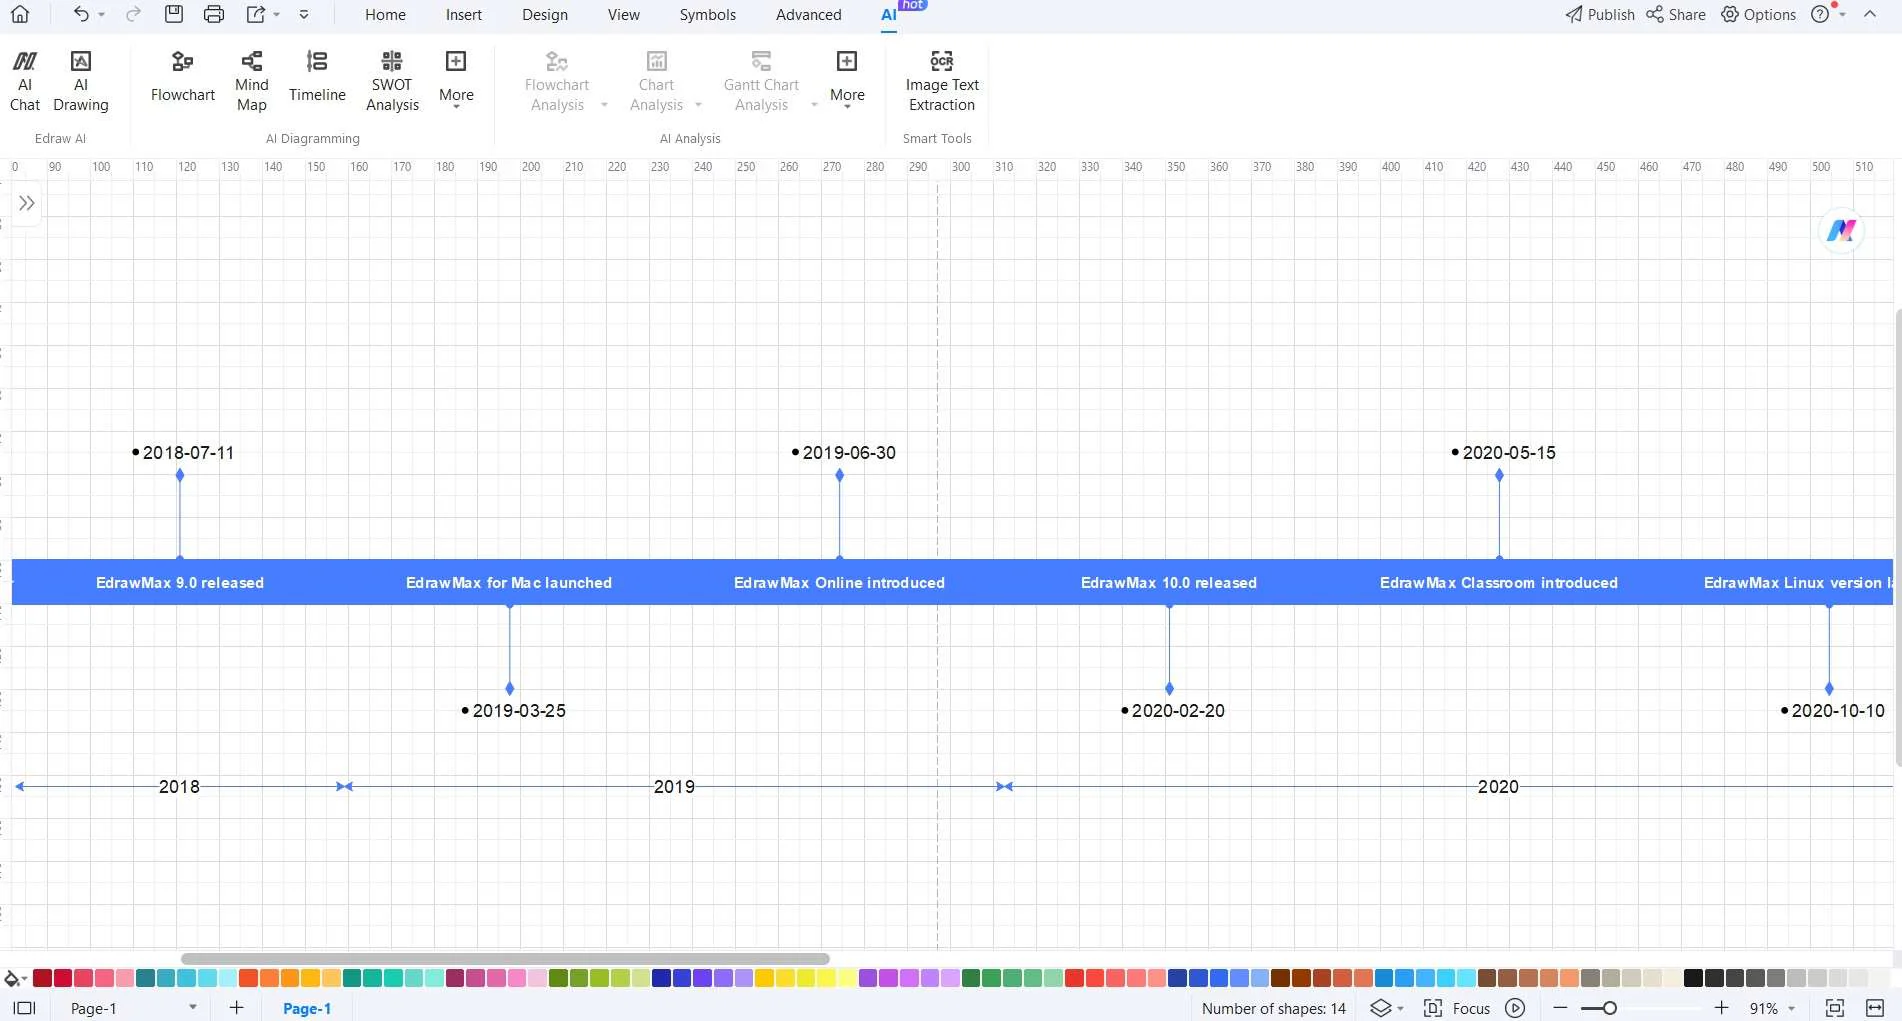1902x1021 pixels.
Task: Open Flowchart Analysis tool
Action: tap(557, 81)
